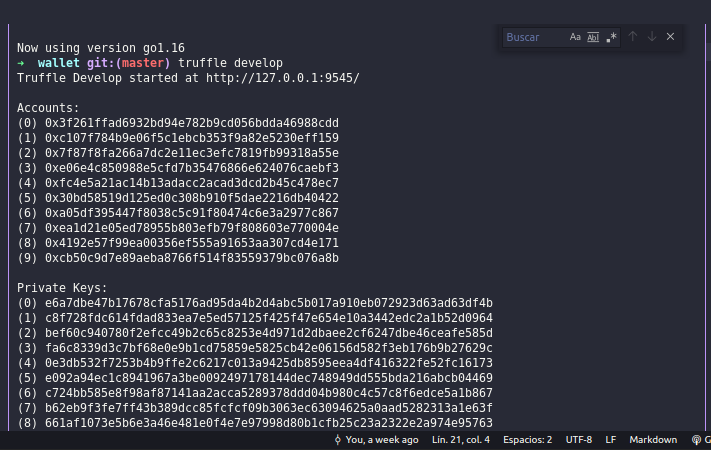
Task: Open git blame info 'You, a week ago'
Action: click(382, 440)
